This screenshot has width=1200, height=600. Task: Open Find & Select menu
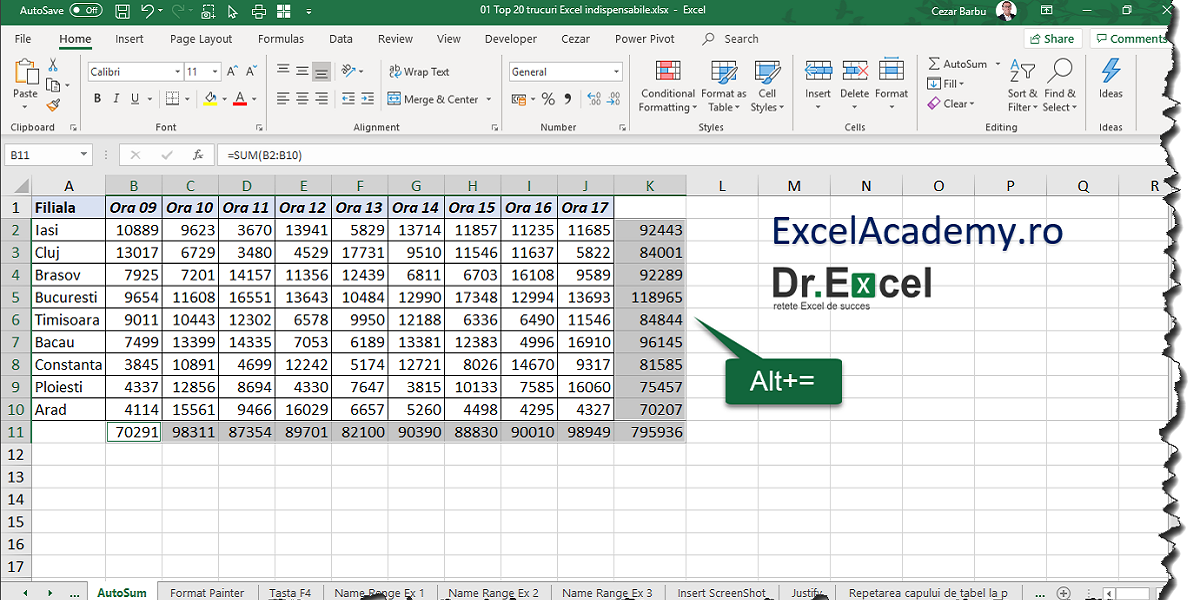[x=1059, y=86]
